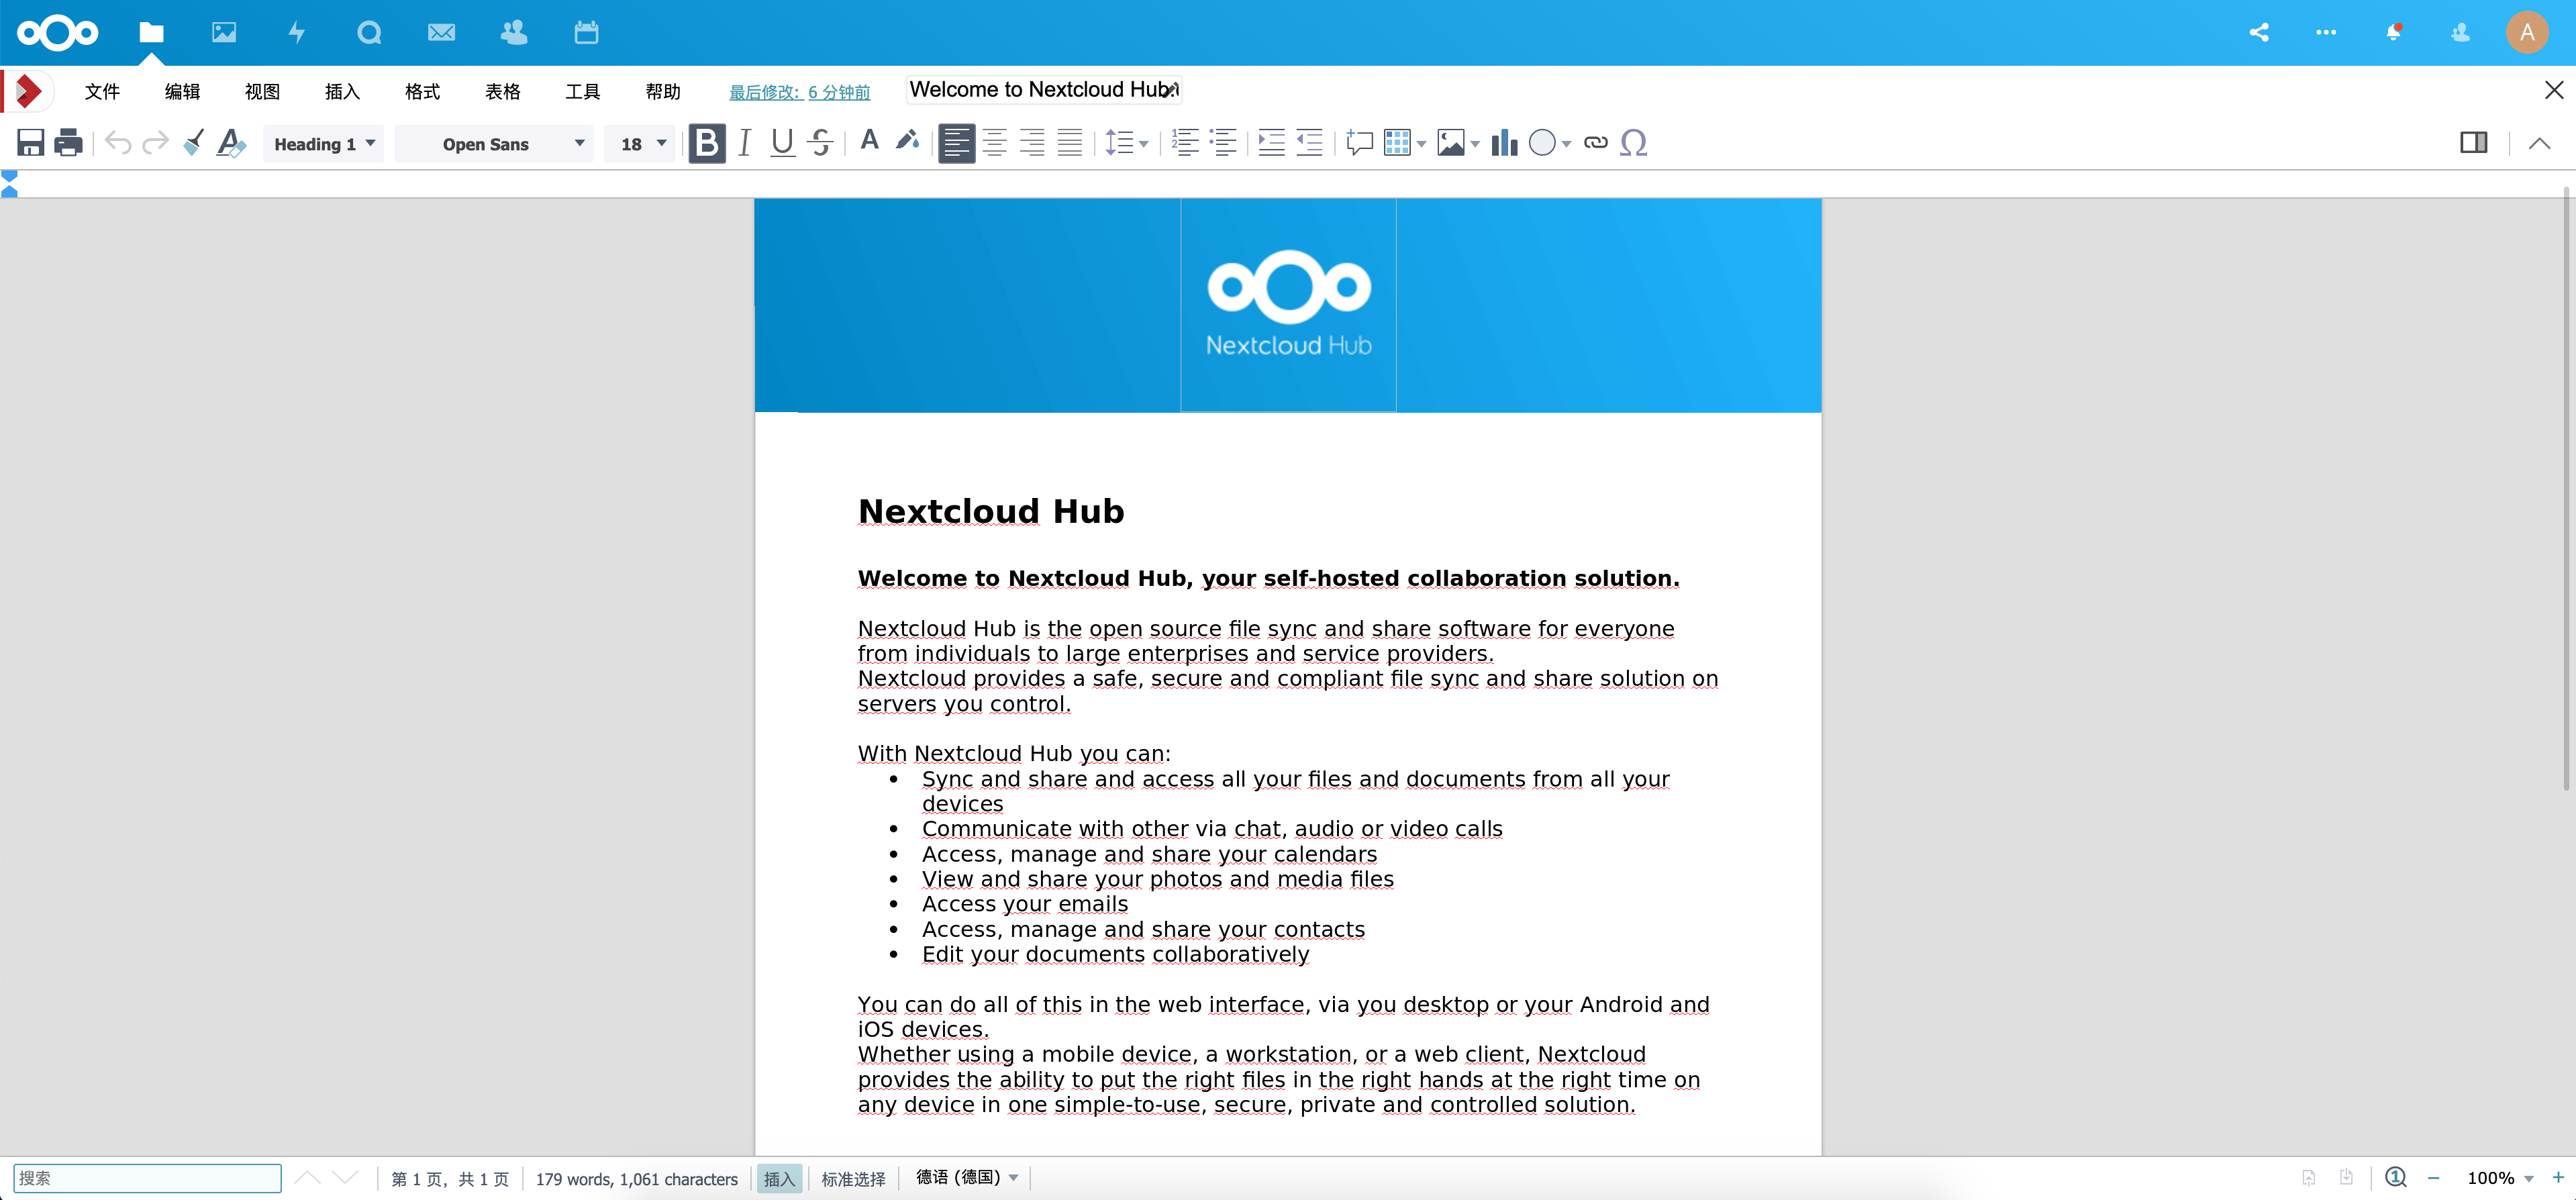Apply highlighting color with the marker icon

point(908,141)
